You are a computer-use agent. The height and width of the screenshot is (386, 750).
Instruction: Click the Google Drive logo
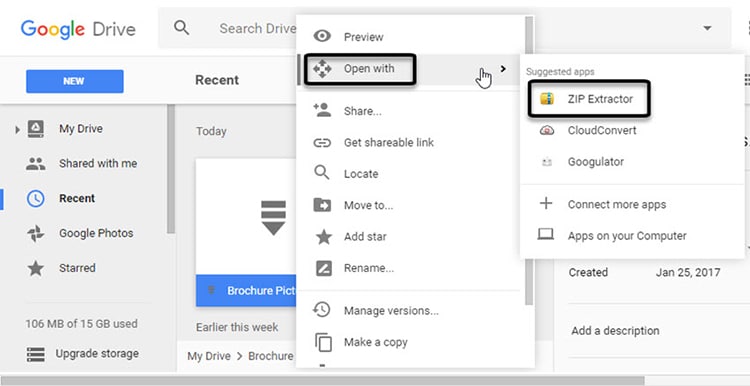click(x=78, y=29)
